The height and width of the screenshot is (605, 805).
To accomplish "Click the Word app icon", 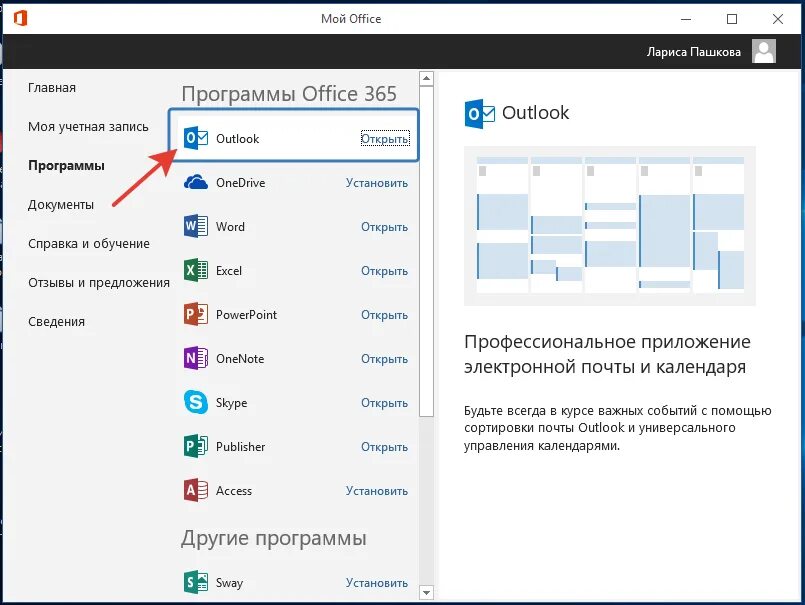I will pos(196,226).
